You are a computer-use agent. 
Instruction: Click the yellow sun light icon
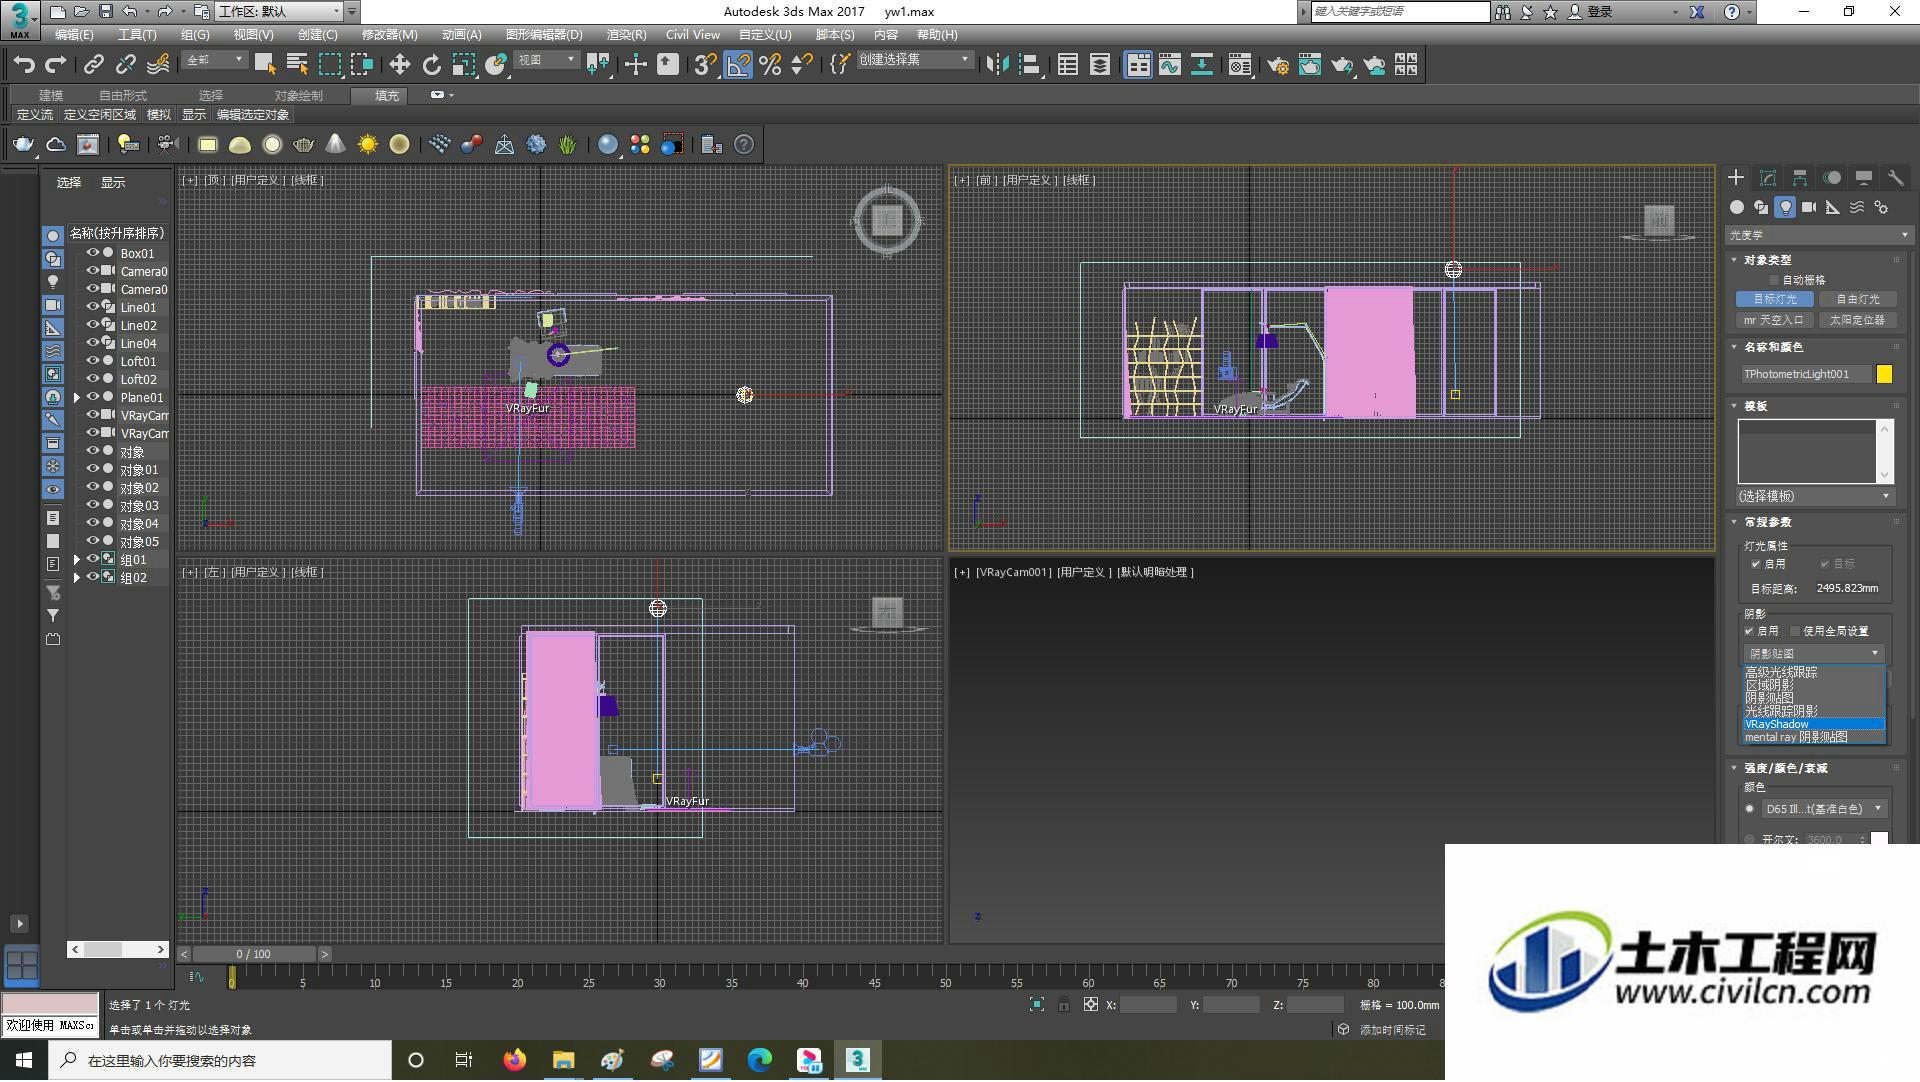tap(368, 145)
